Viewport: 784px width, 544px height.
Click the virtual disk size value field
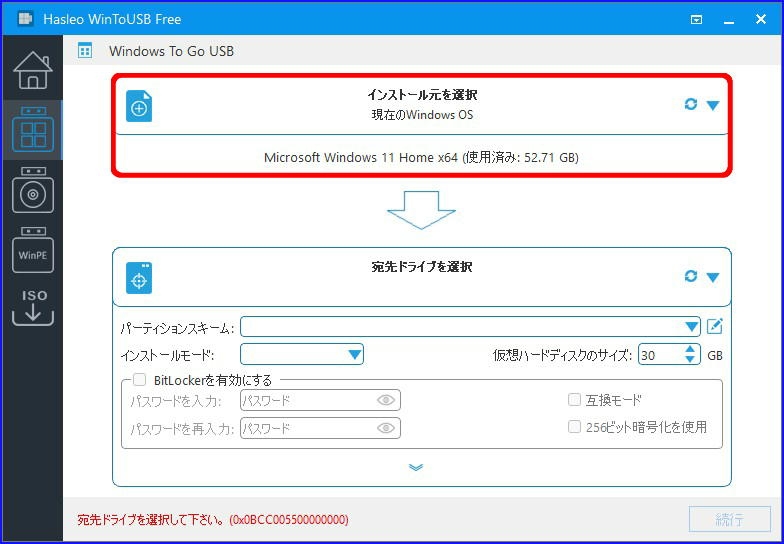click(x=660, y=355)
